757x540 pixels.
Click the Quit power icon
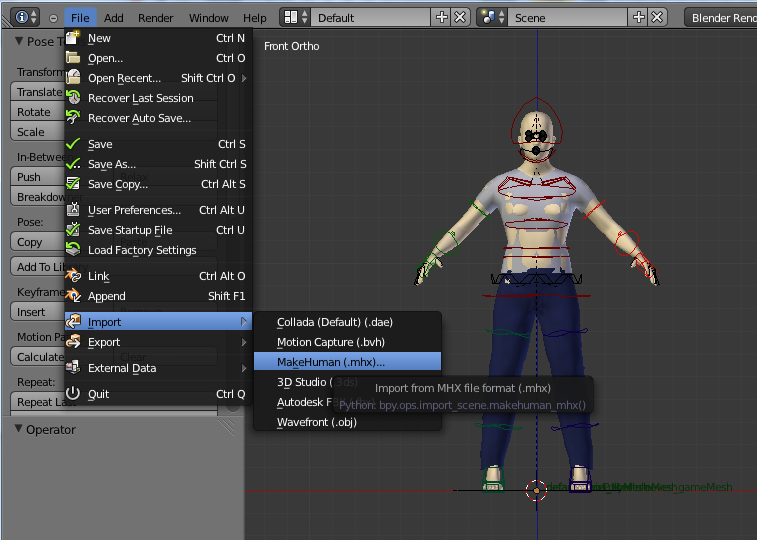click(73, 393)
